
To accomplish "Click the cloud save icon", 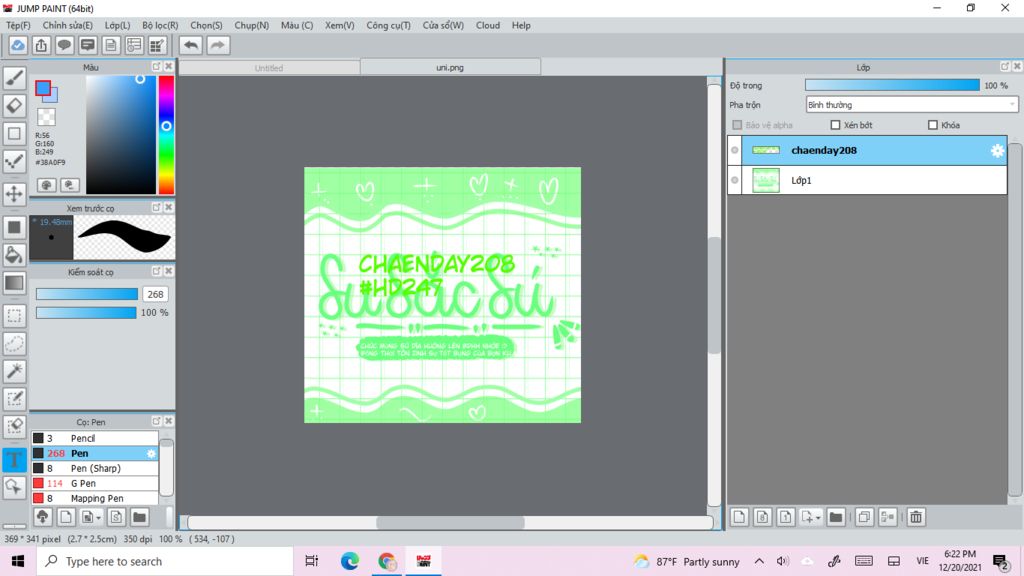I will click(x=18, y=45).
